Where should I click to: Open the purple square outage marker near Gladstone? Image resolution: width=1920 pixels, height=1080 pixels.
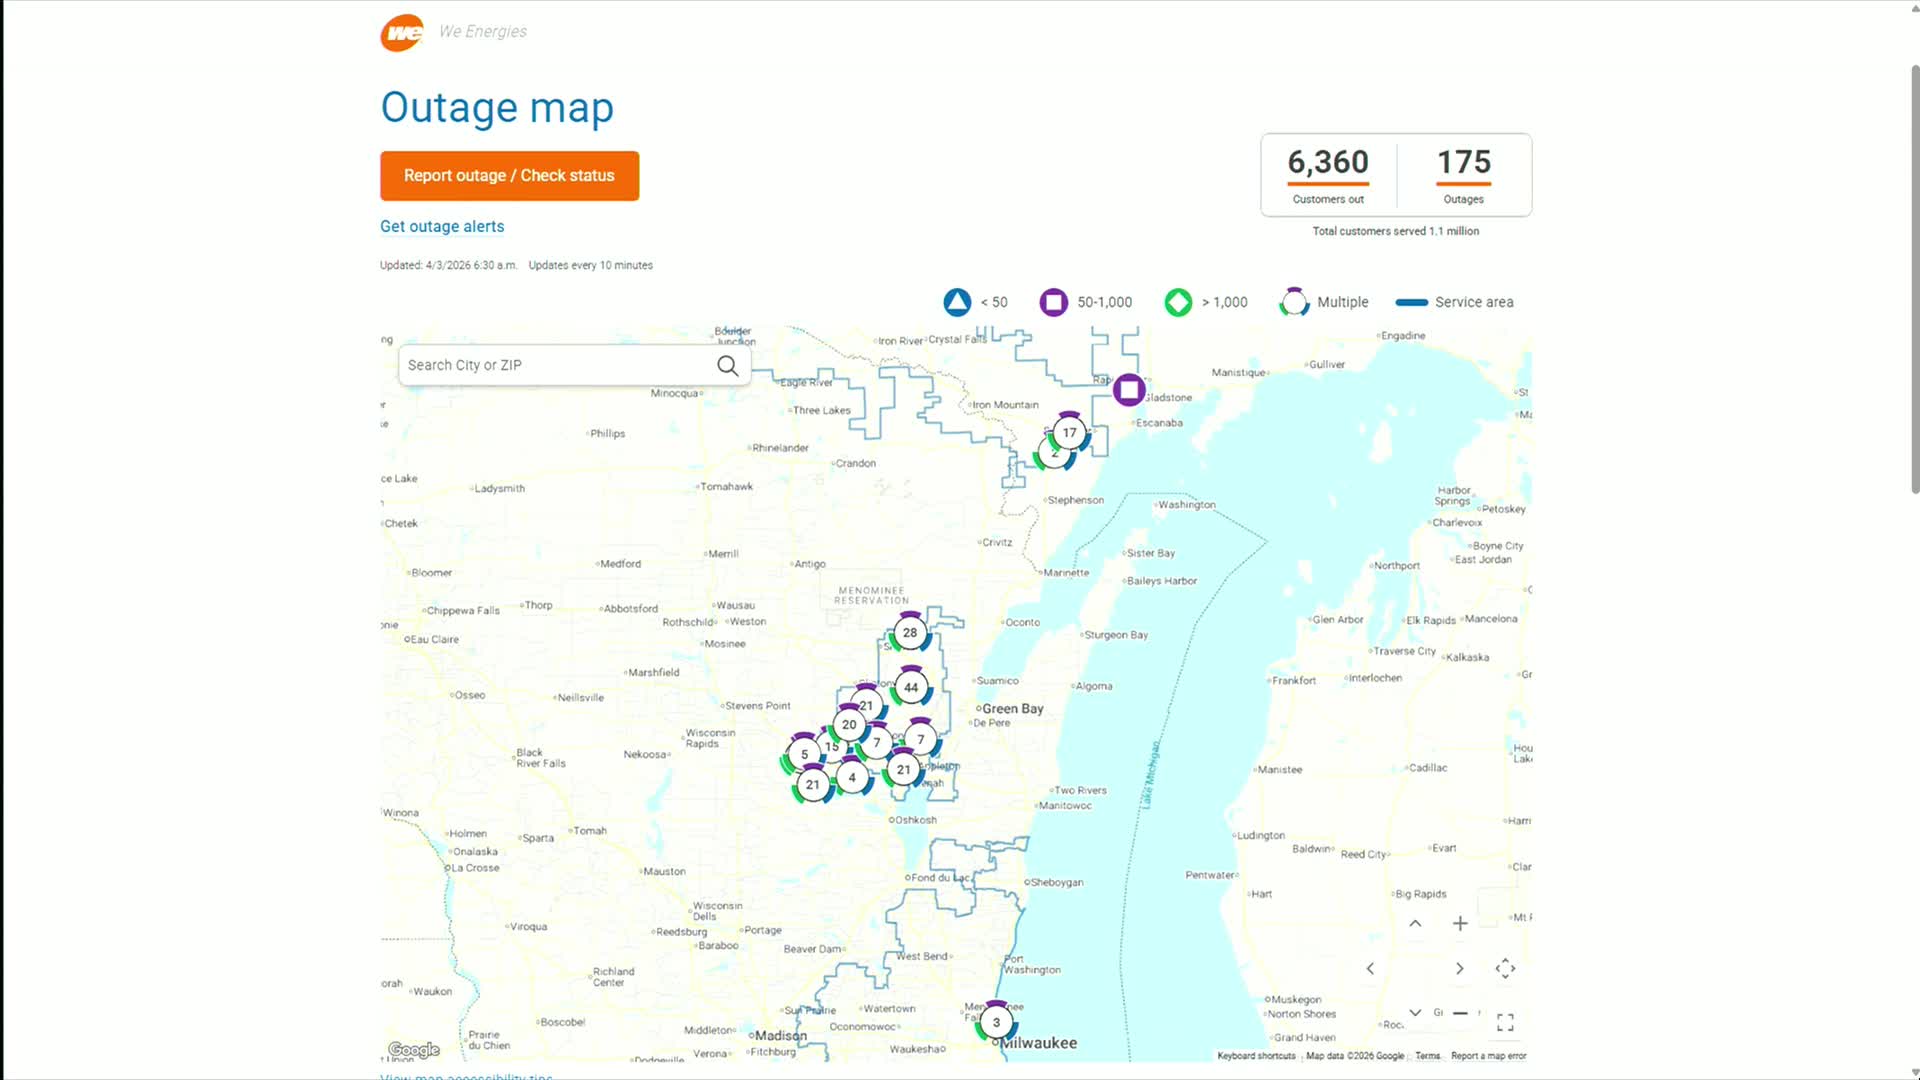(1129, 390)
